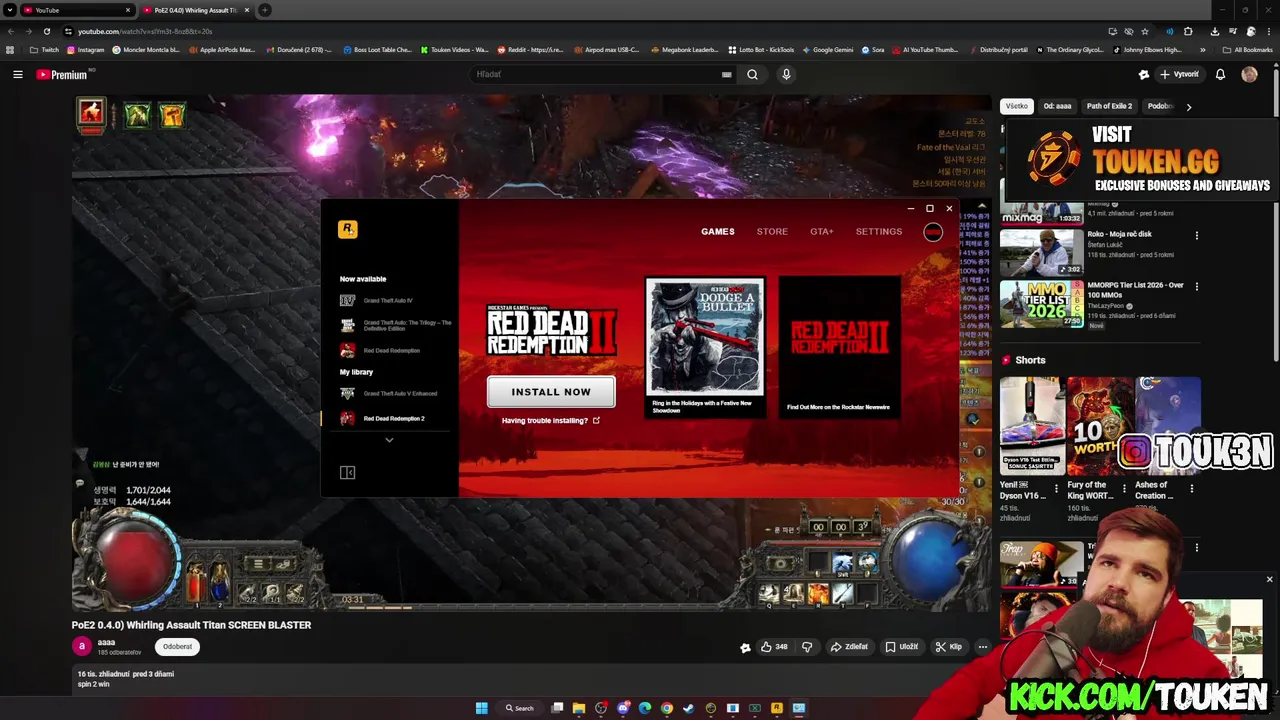Switch to GAMES tab in launcher
The height and width of the screenshot is (720, 1280).
coord(717,231)
